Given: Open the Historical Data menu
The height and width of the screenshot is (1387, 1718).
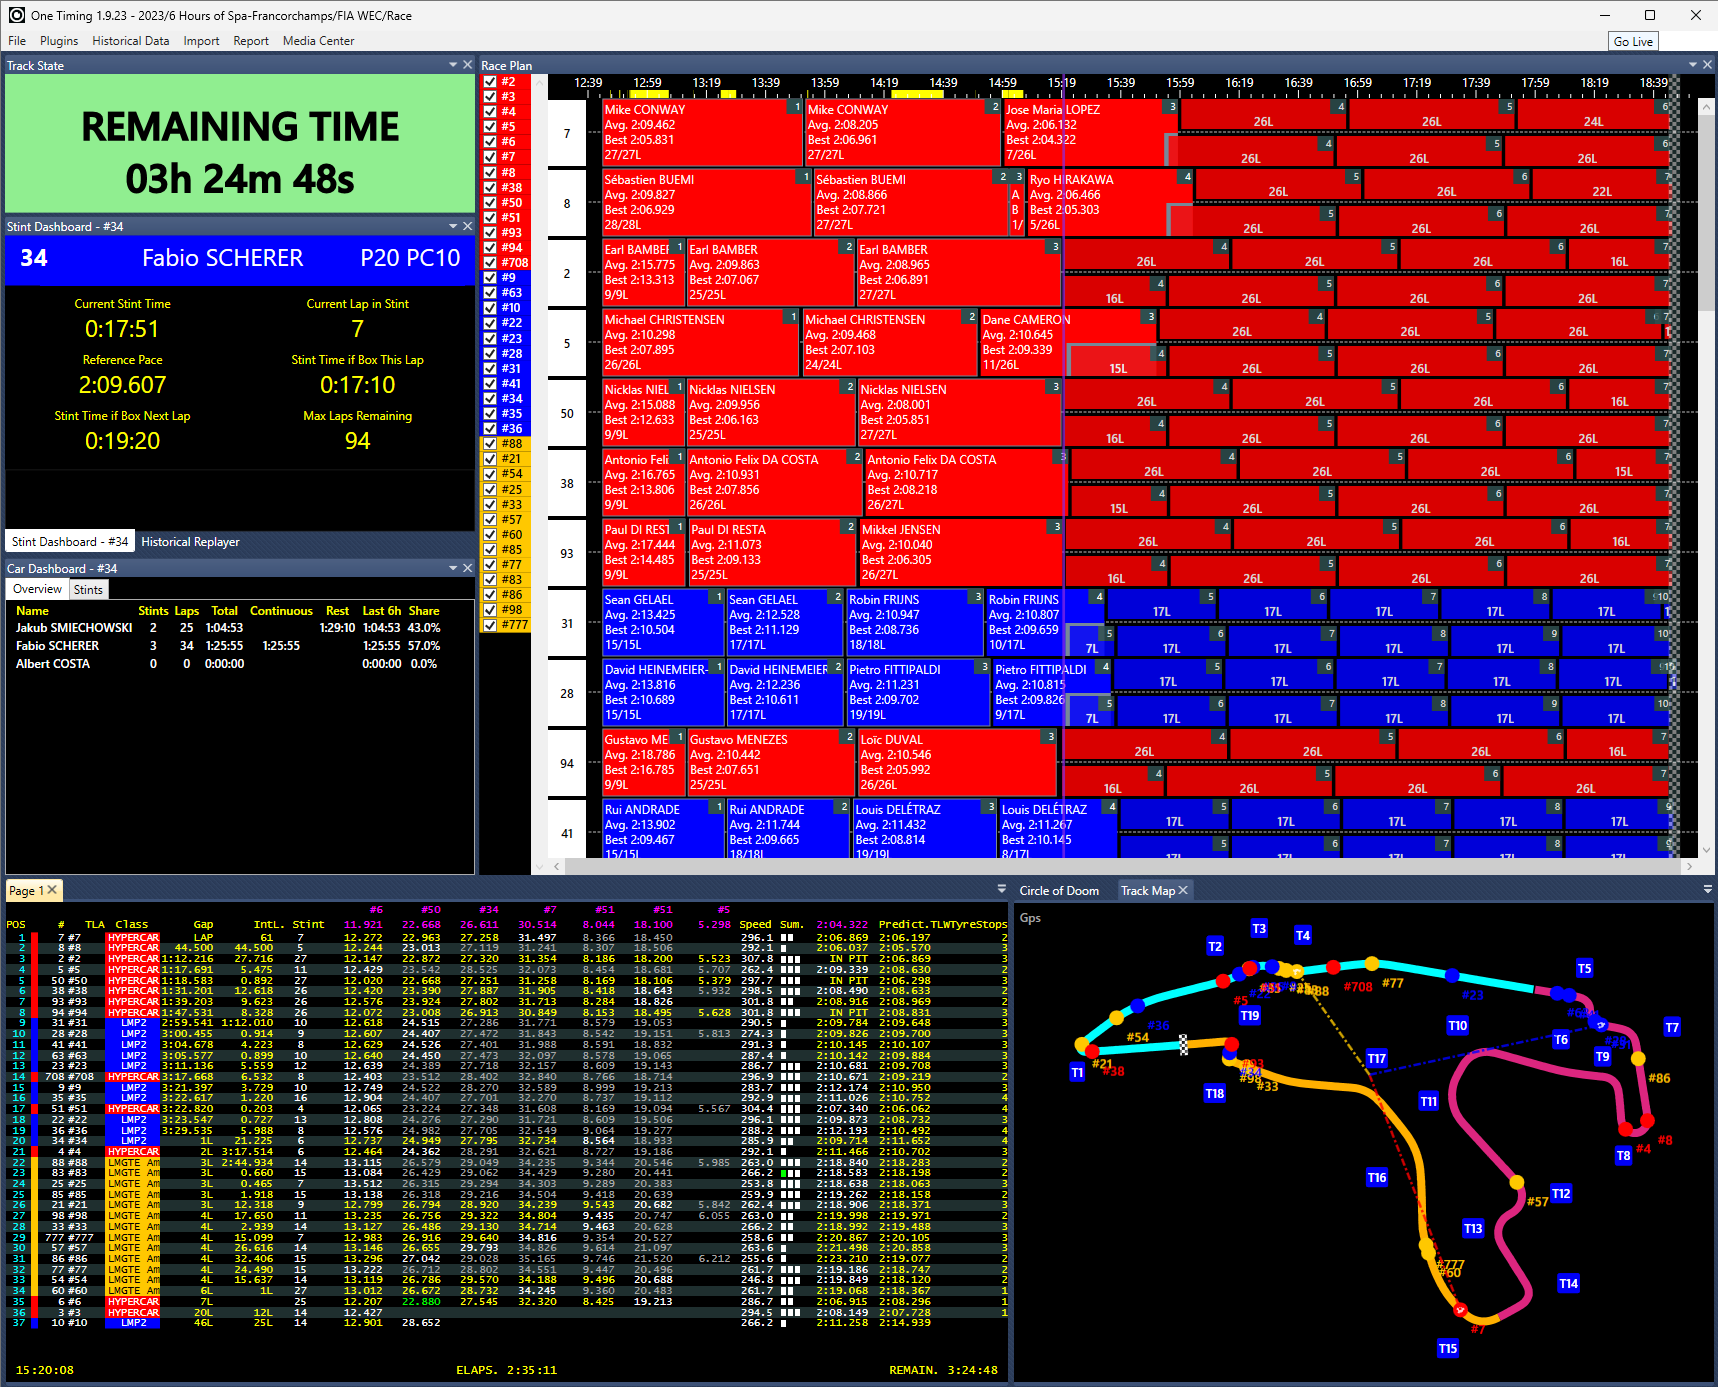Looking at the screenshot, I should click(x=131, y=41).
